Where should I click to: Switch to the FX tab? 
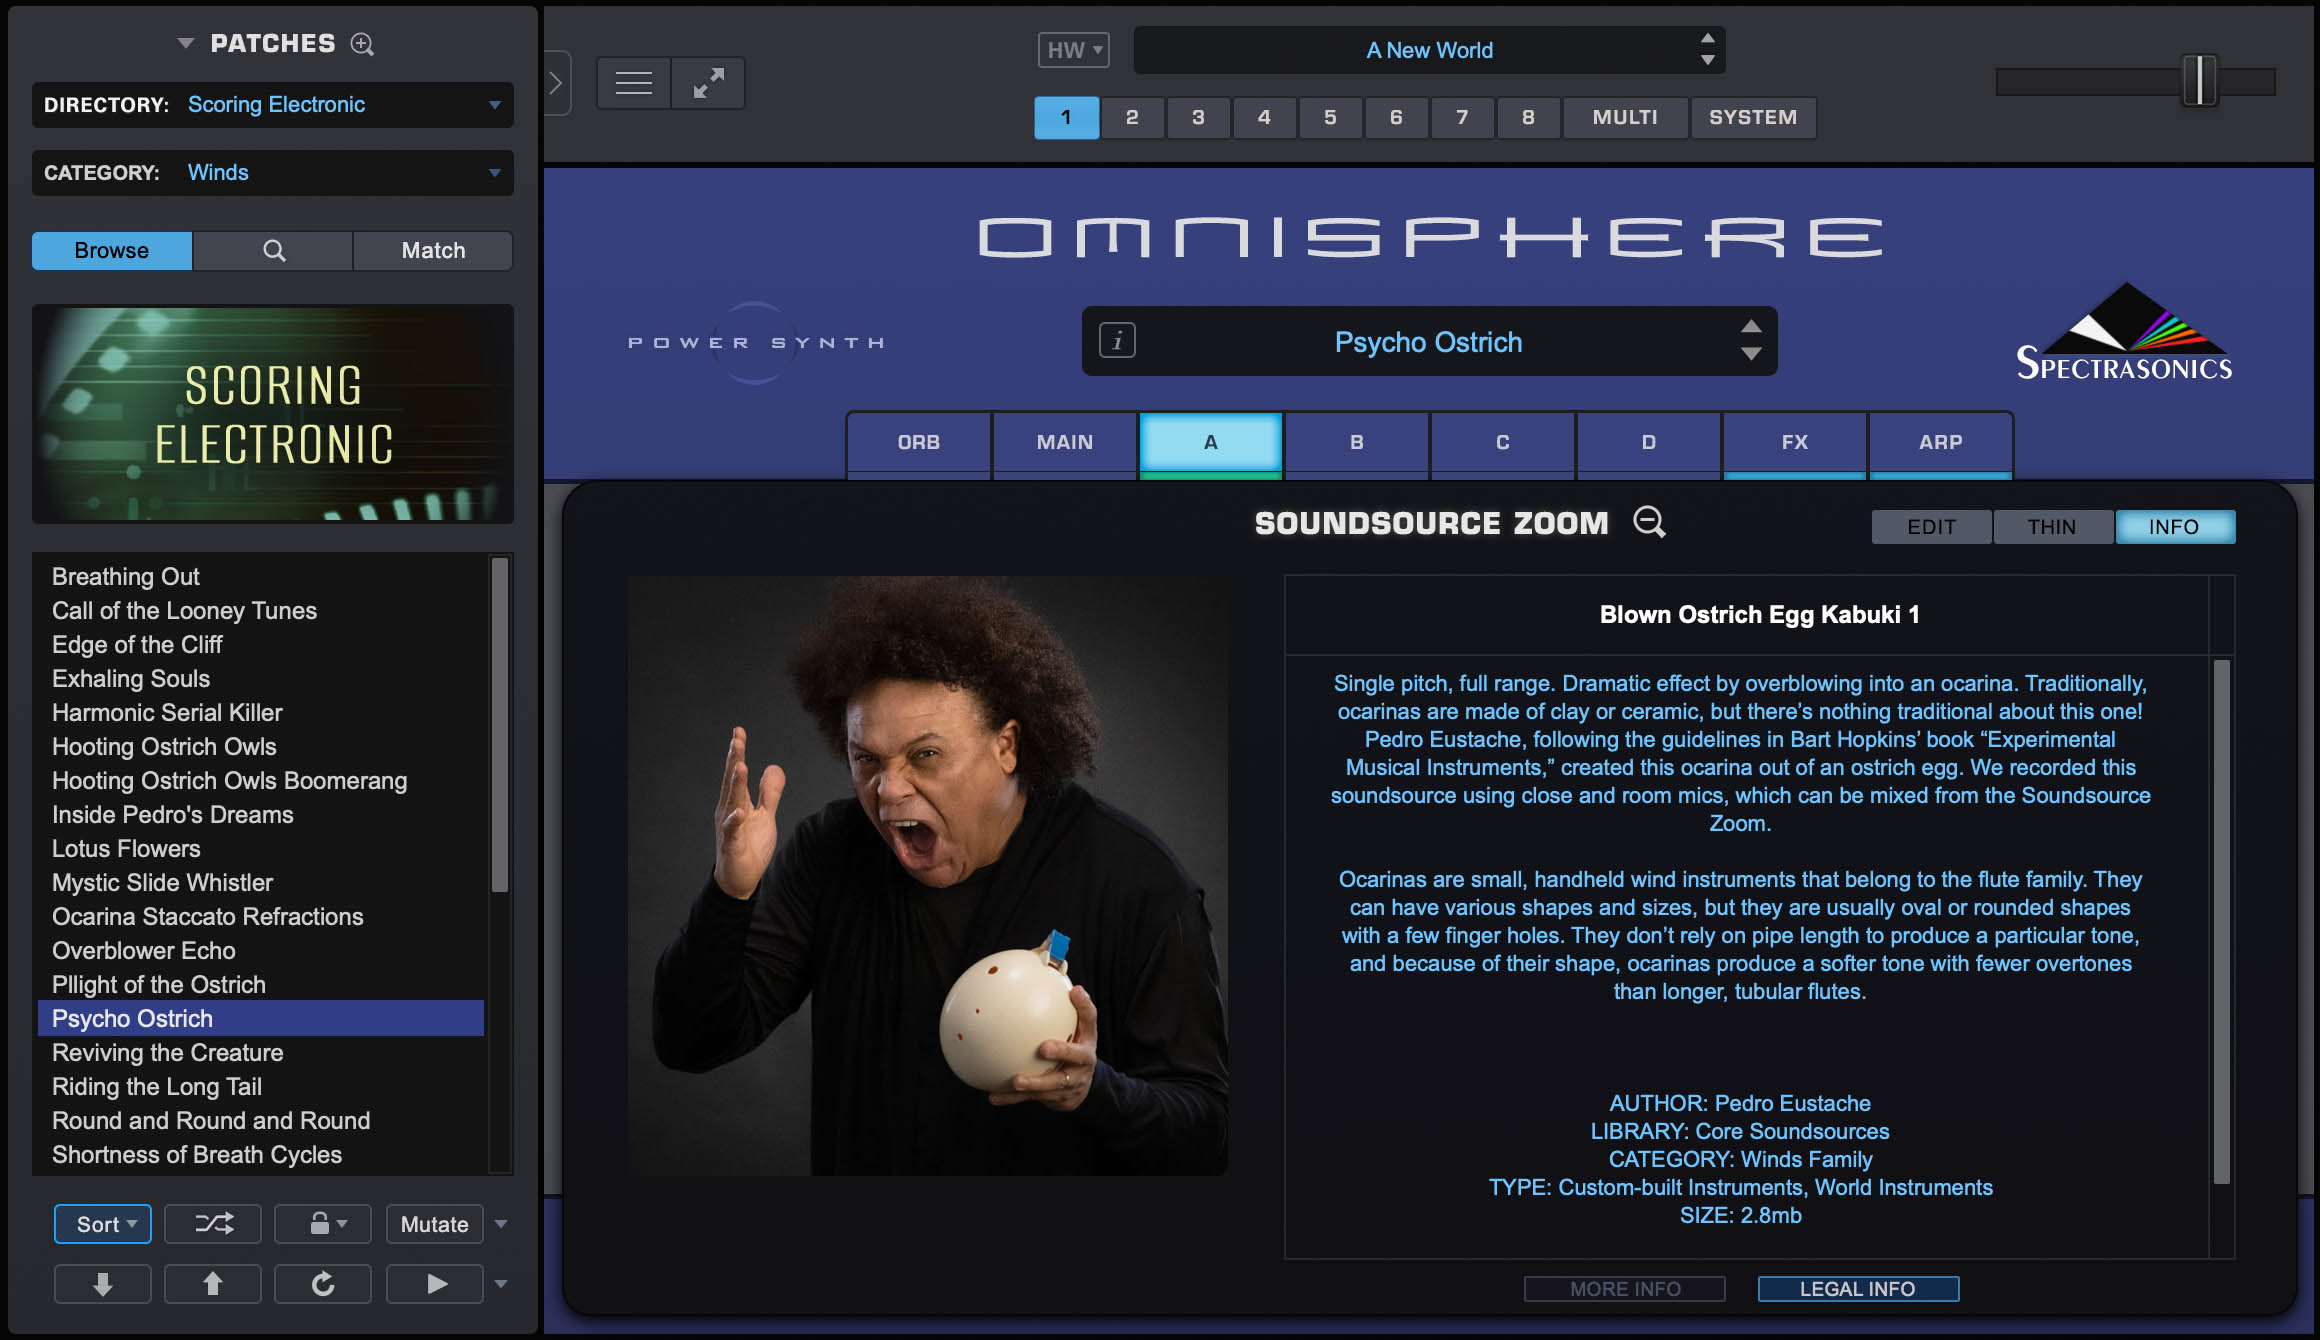[1793, 442]
